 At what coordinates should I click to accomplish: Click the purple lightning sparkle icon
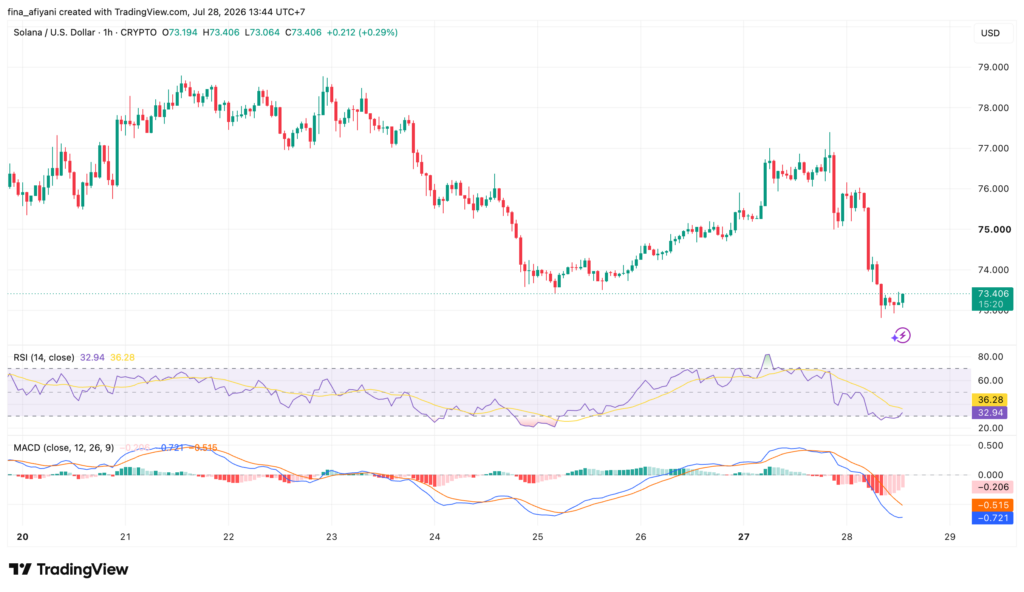coord(901,336)
